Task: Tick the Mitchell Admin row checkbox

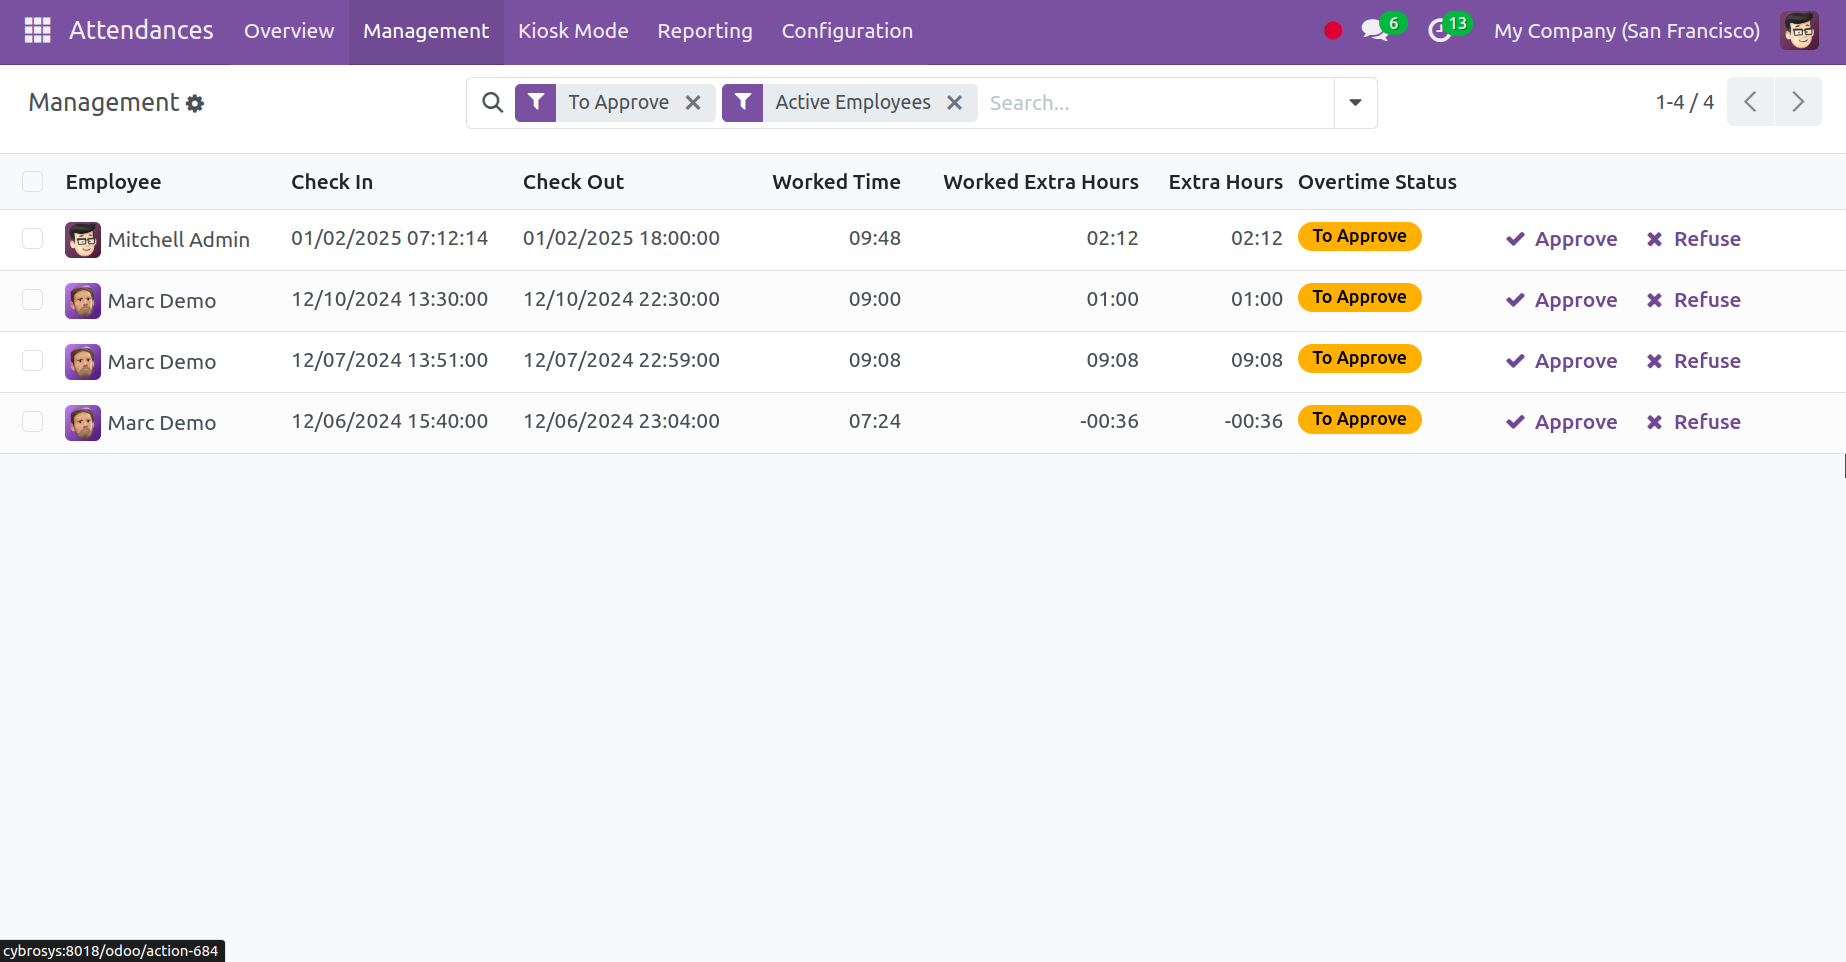Action: pos(33,238)
